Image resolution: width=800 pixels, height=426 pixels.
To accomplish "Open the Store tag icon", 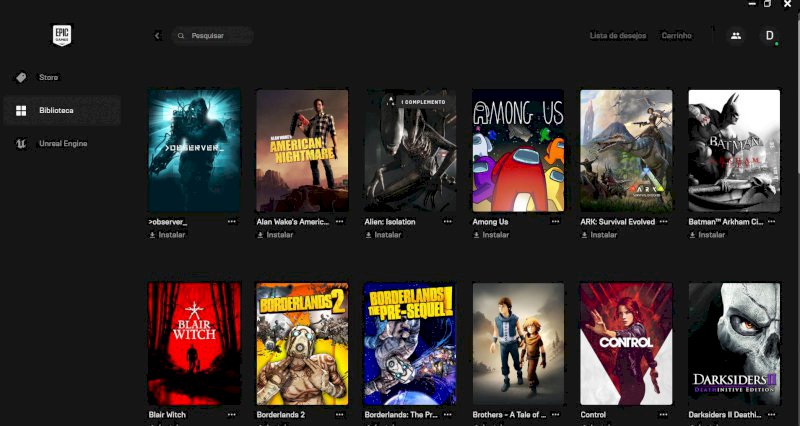I will 21,77.
